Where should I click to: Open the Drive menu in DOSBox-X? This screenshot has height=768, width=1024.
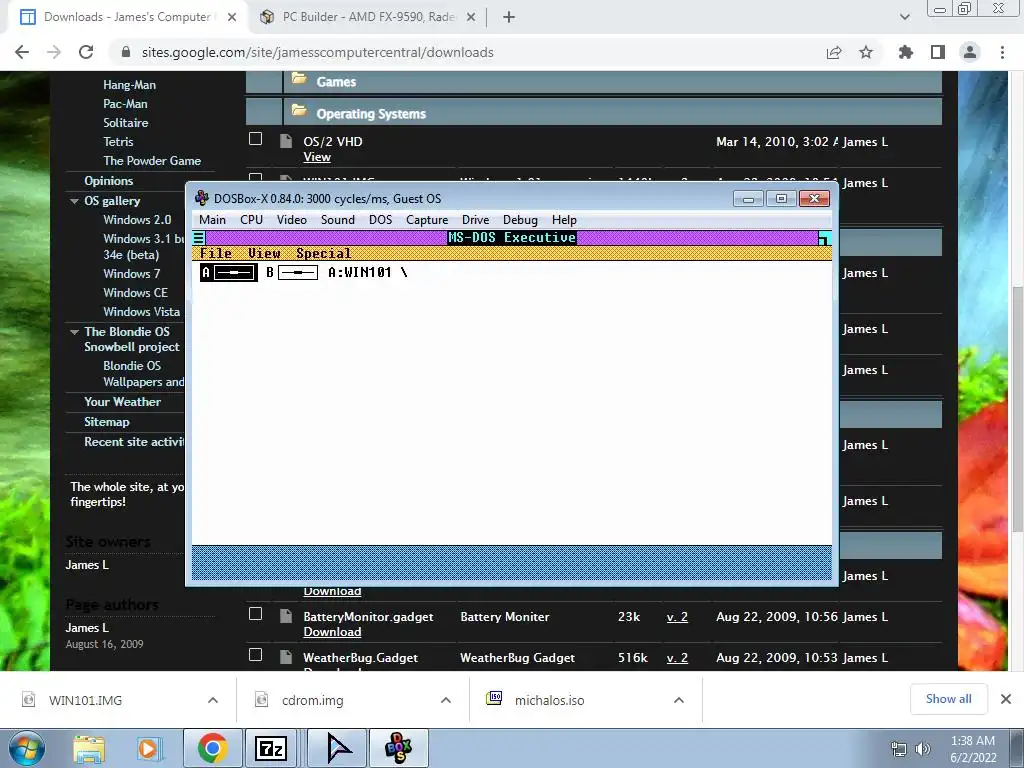pyautogui.click(x=475, y=220)
